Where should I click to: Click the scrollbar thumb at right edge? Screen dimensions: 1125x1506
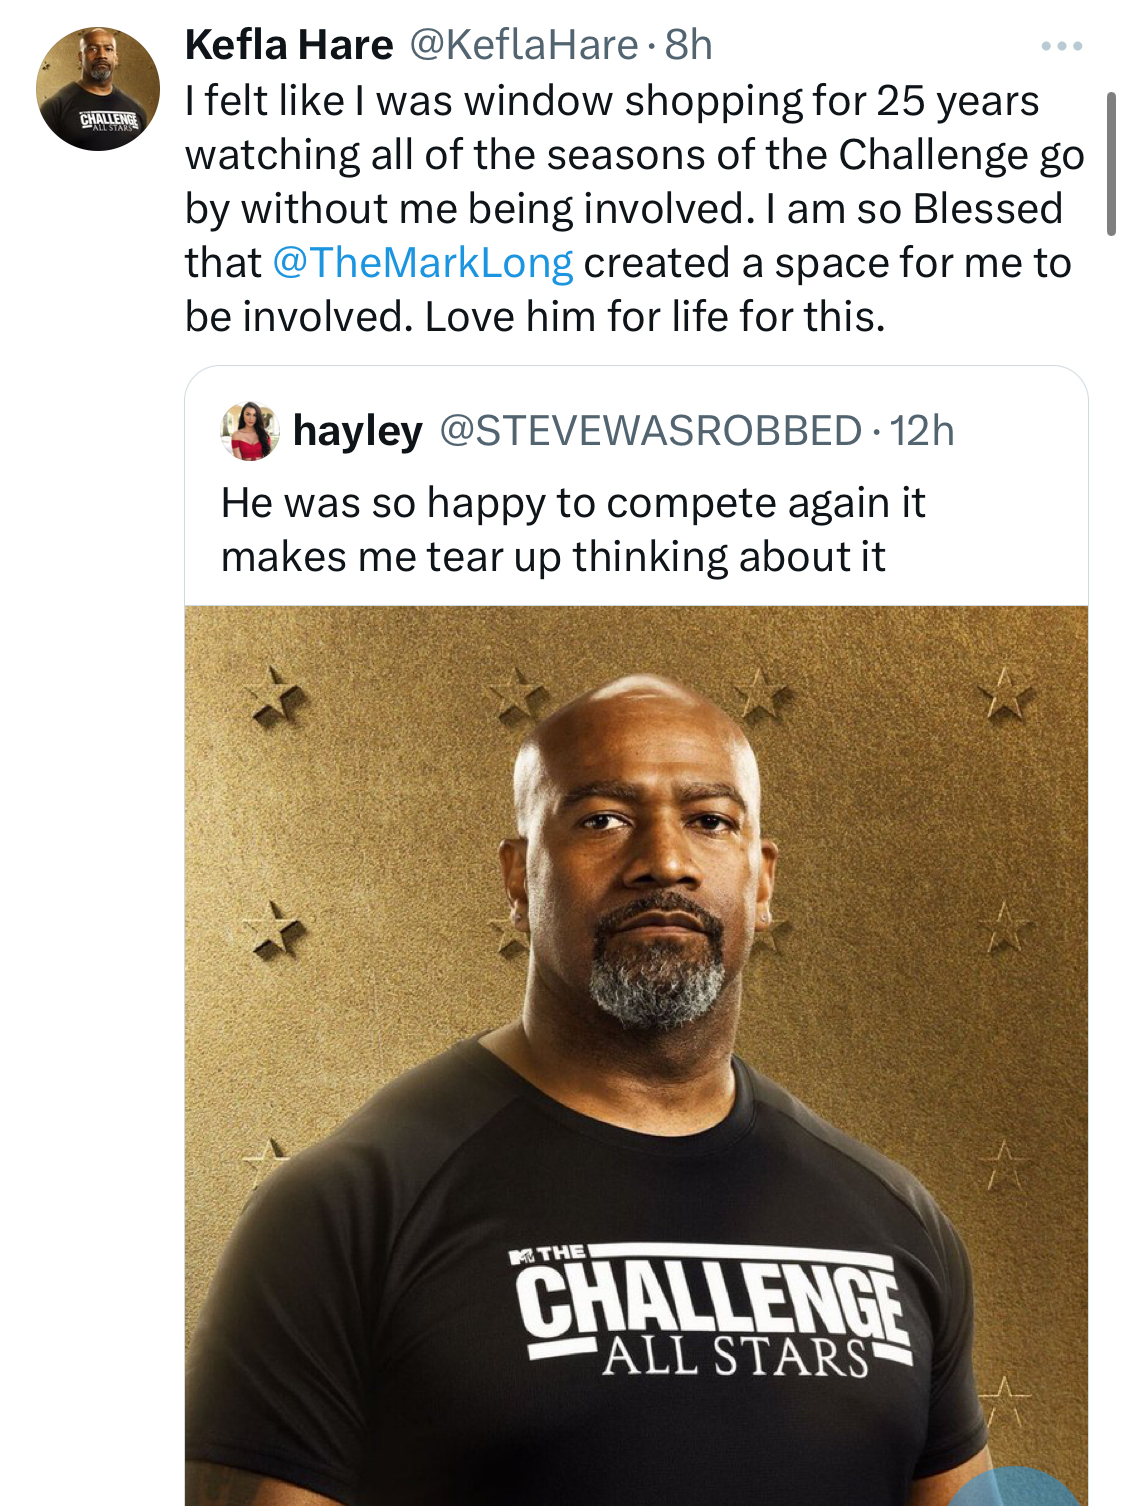coord(1111,164)
